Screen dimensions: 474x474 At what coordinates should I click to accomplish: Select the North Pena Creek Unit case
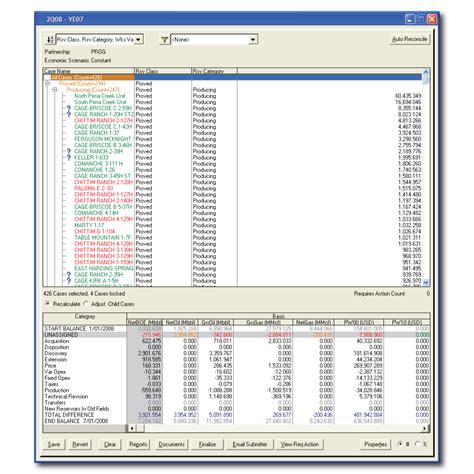coord(100,96)
